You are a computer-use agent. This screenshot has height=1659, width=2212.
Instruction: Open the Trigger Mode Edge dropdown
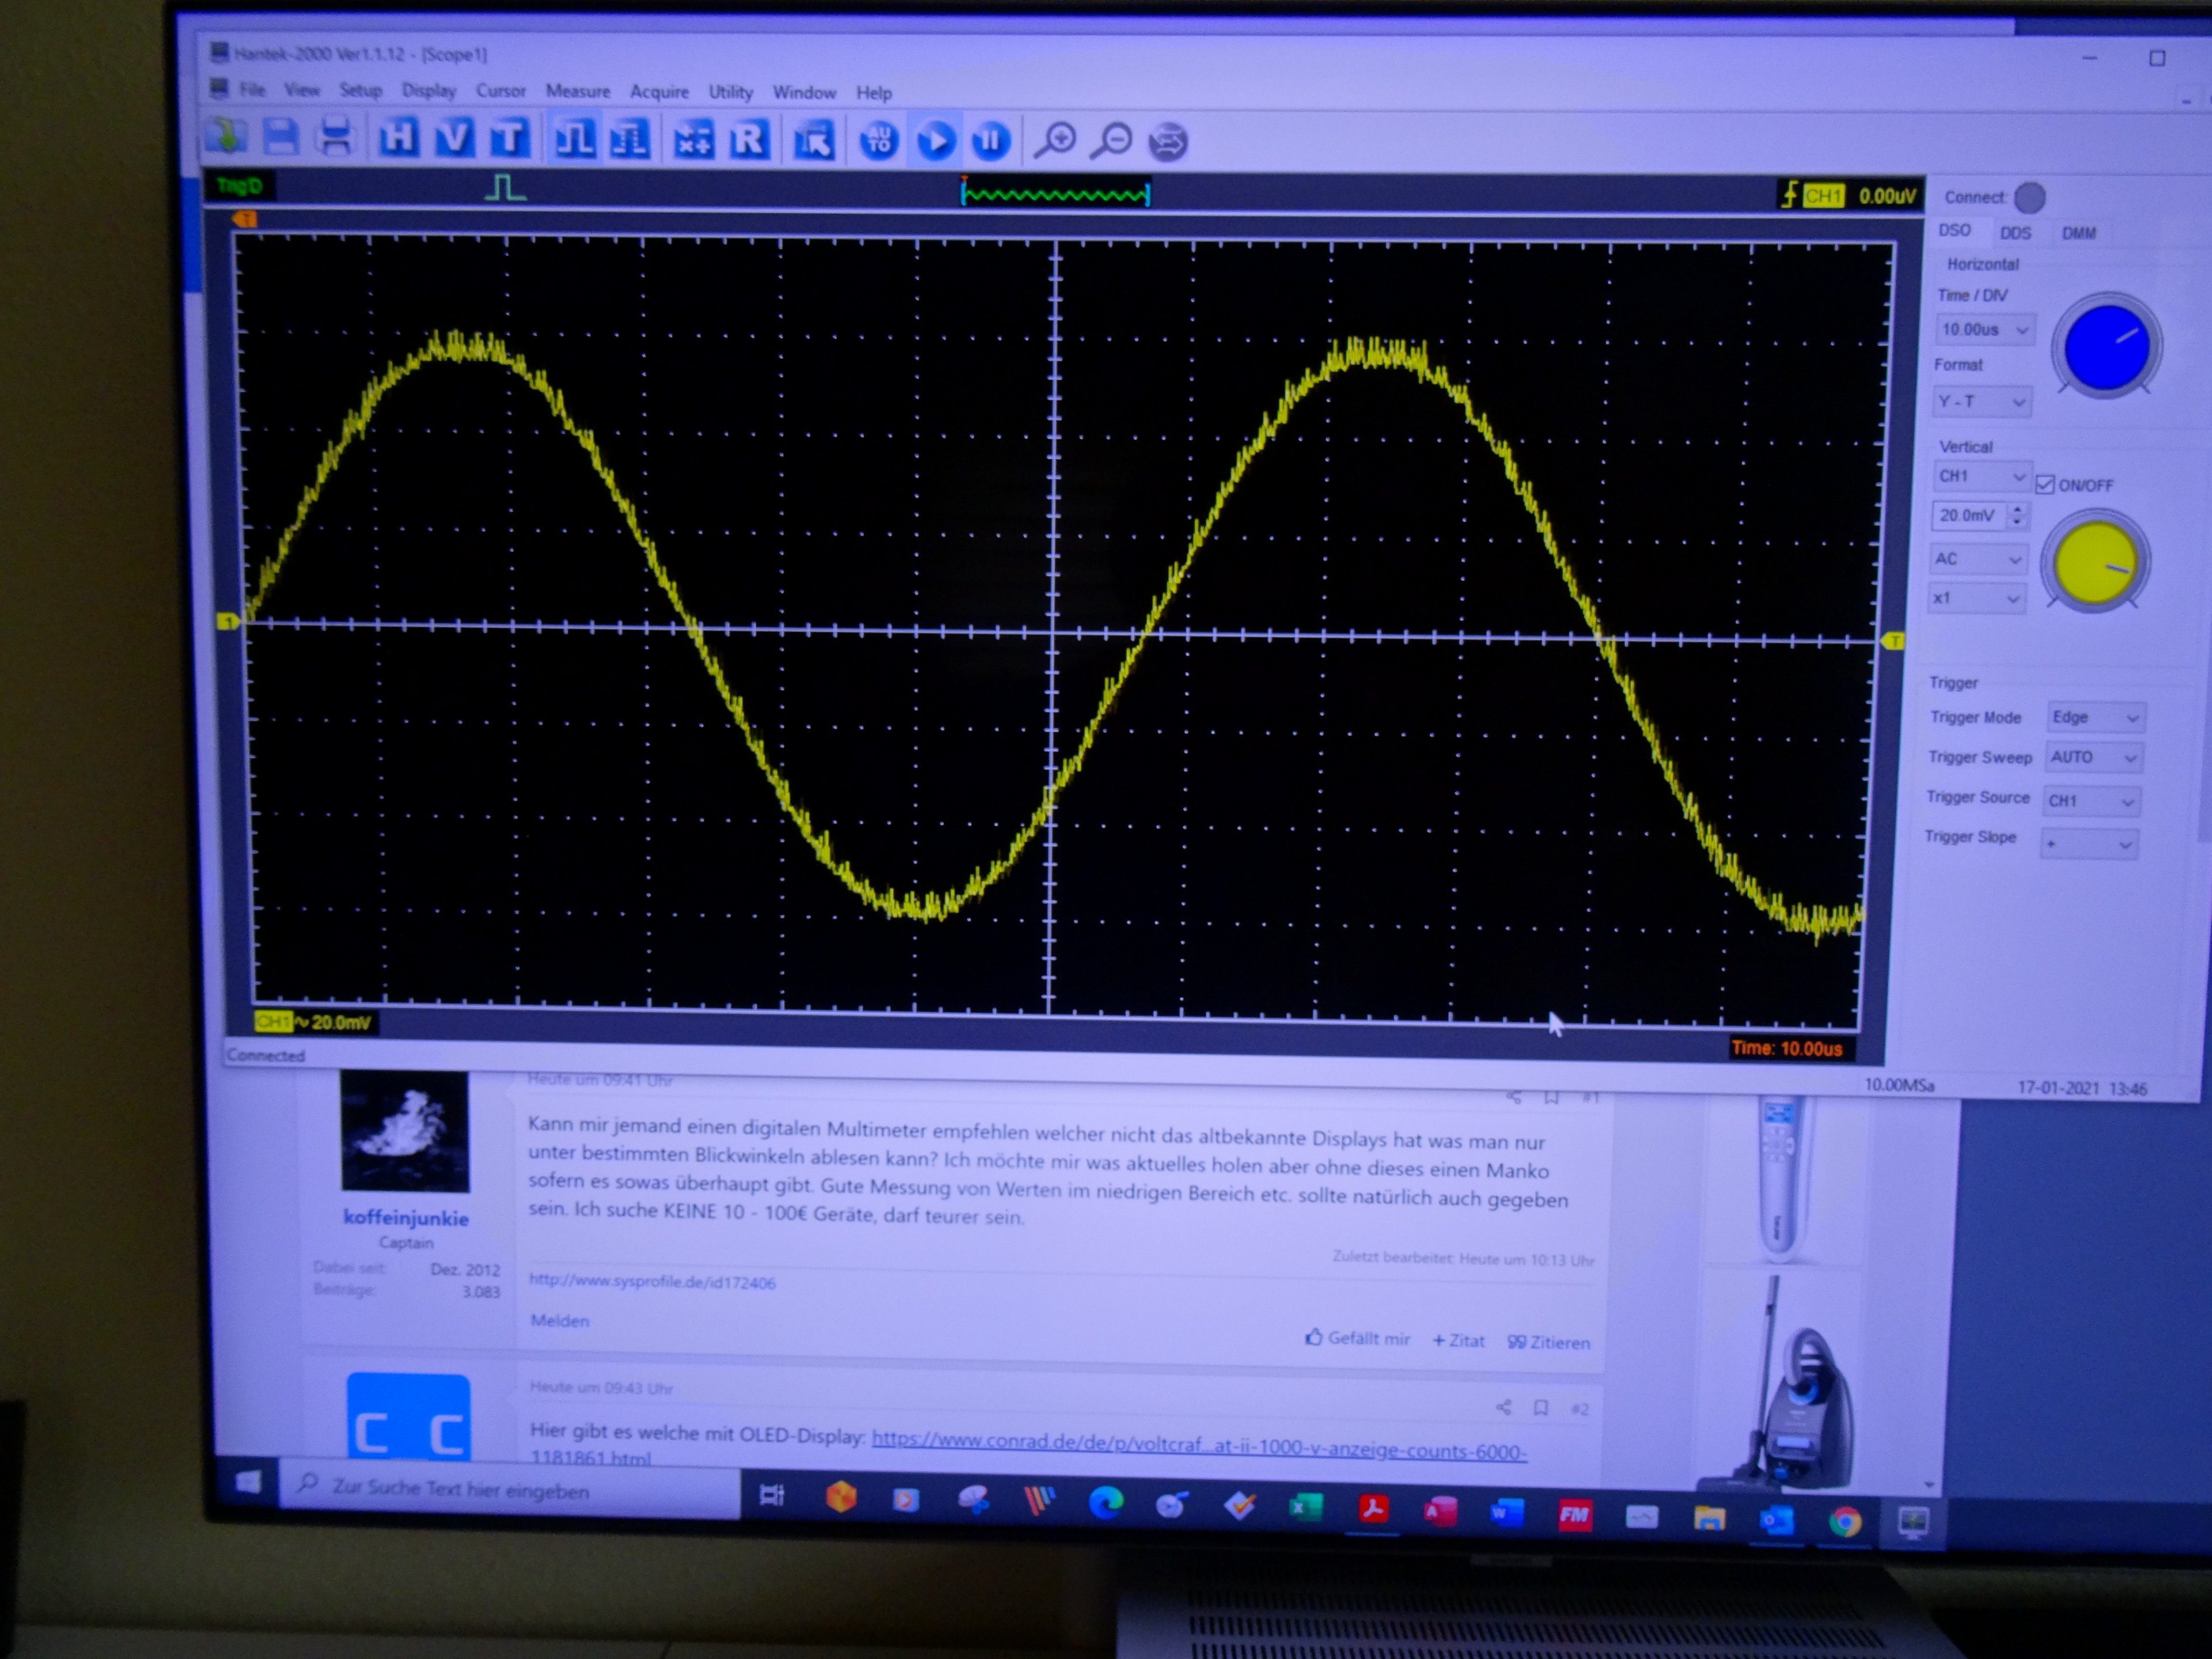tap(2132, 718)
